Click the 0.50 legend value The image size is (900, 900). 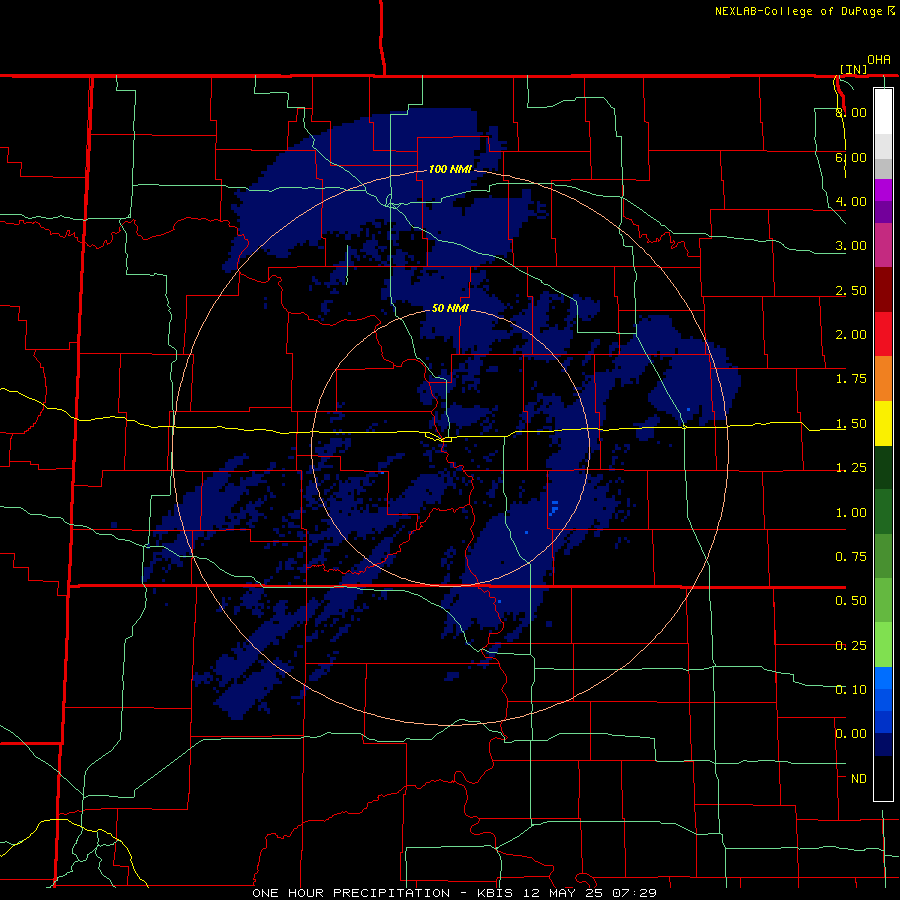click(851, 601)
